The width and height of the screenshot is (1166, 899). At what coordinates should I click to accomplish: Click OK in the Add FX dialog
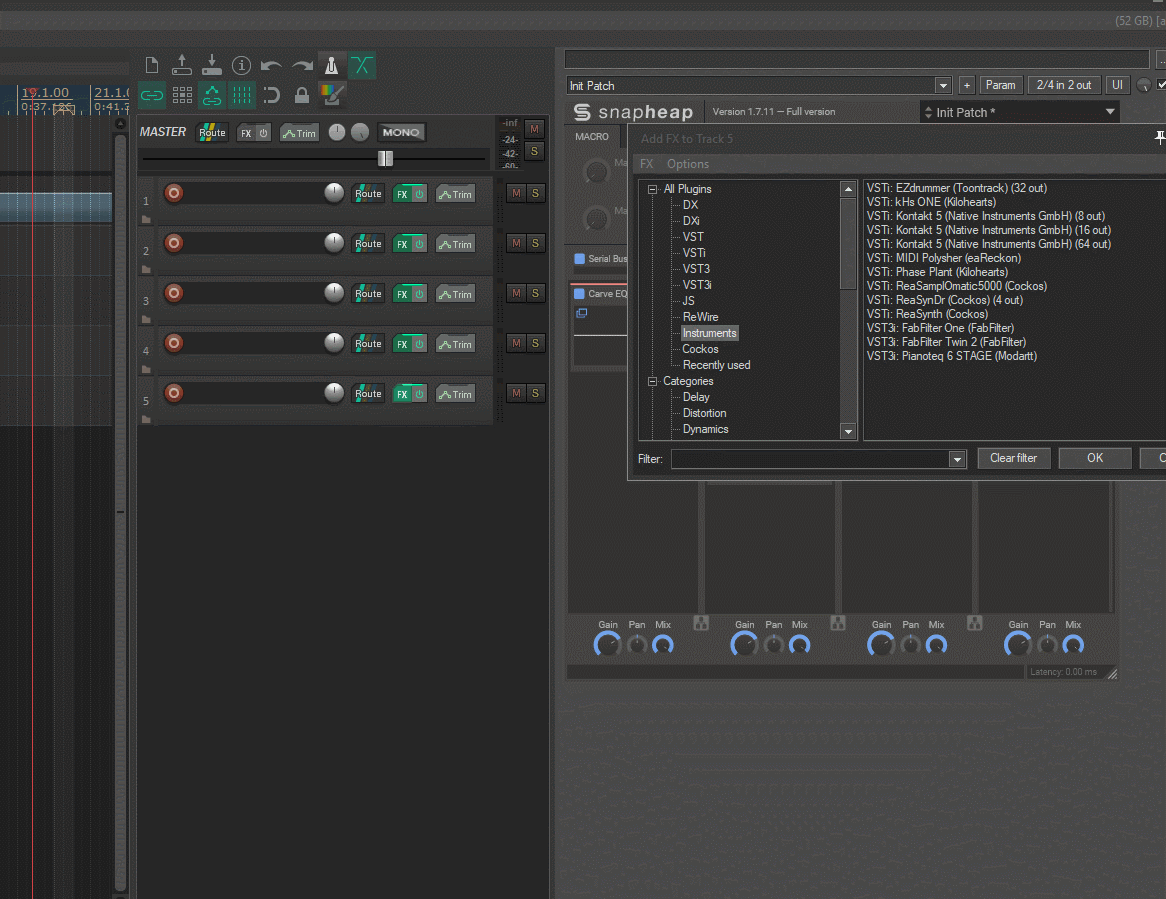1095,458
